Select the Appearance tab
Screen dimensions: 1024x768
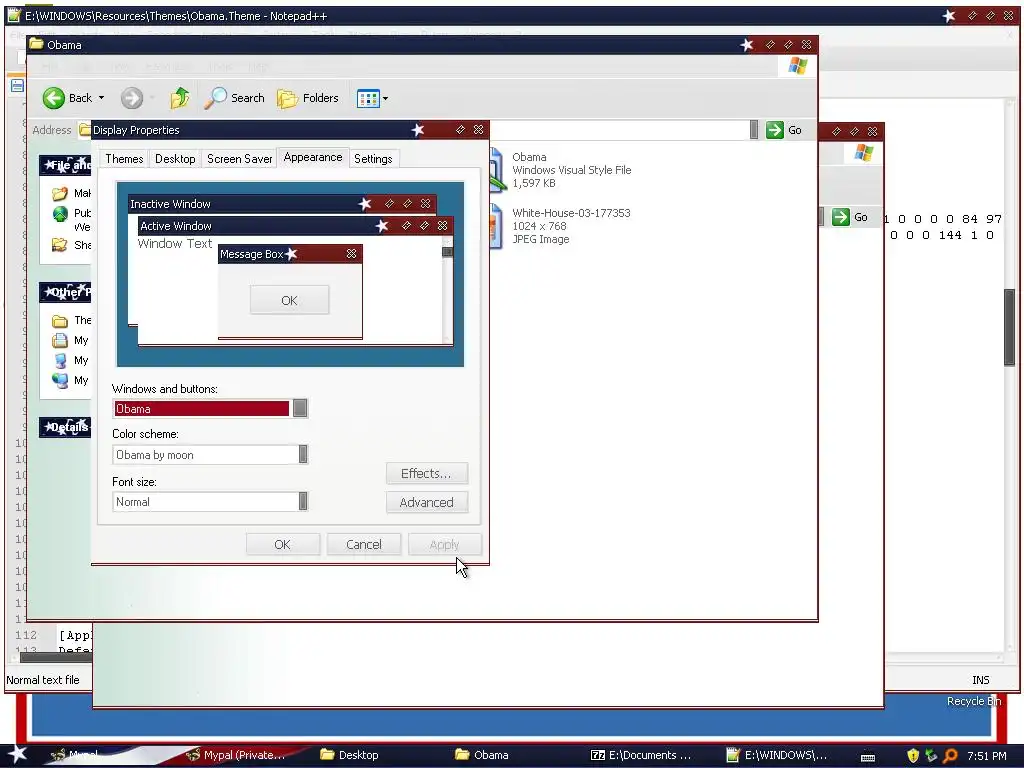(x=313, y=157)
